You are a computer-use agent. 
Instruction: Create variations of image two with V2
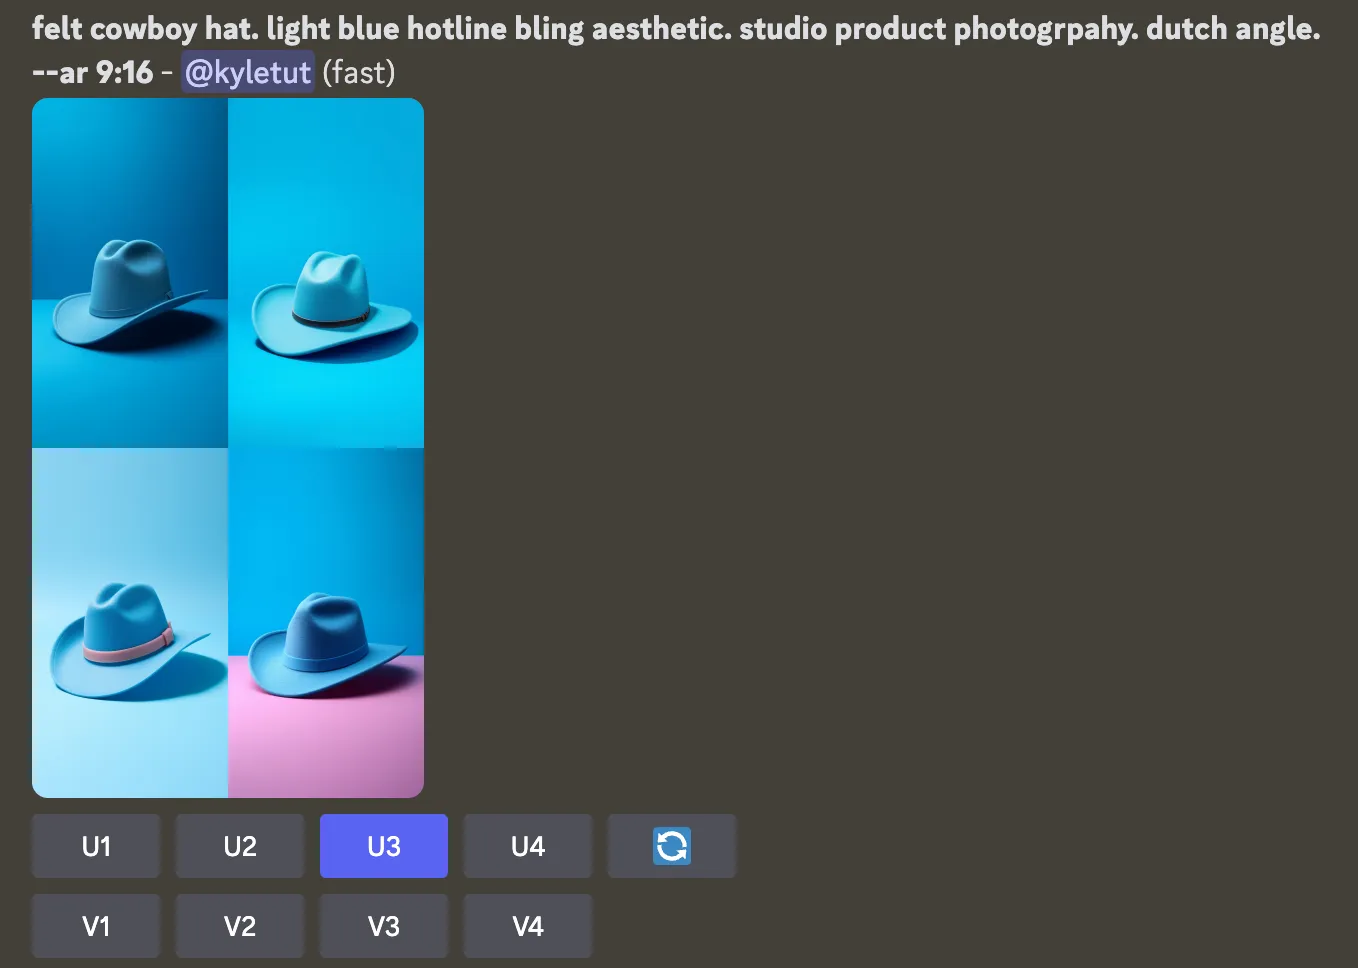coord(240,926)
